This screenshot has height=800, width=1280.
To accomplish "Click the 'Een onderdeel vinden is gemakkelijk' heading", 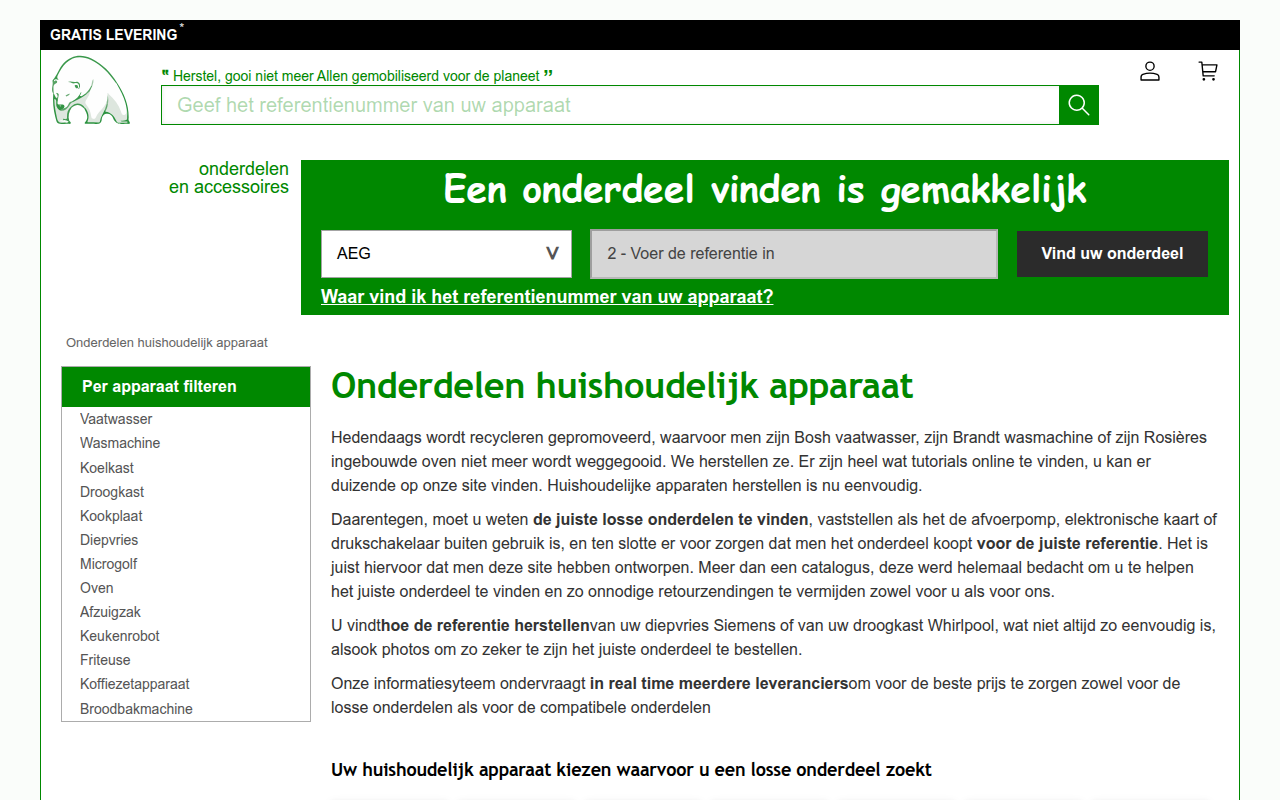I will (765, 190).
